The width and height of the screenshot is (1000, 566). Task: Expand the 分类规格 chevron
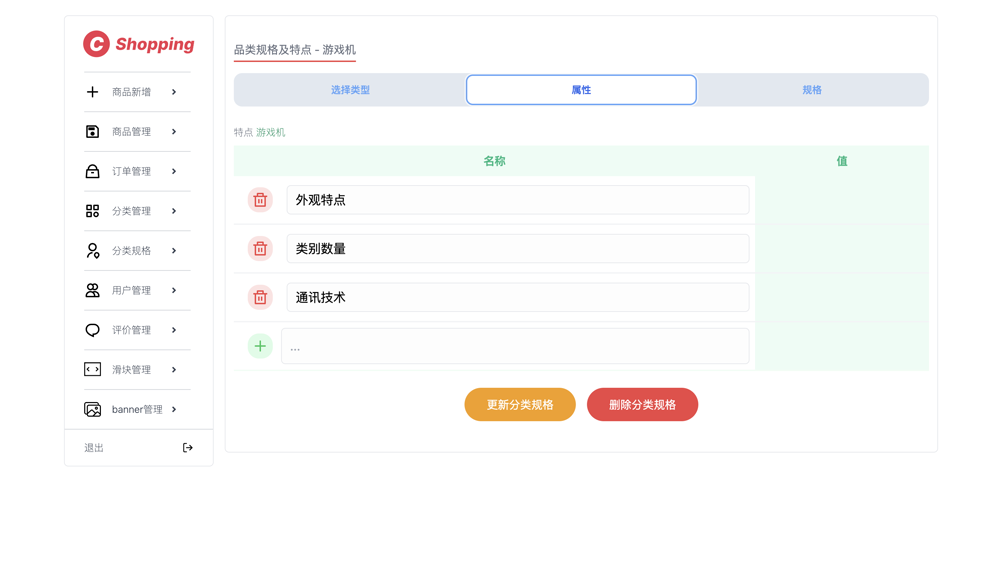(x=174, y=251)
